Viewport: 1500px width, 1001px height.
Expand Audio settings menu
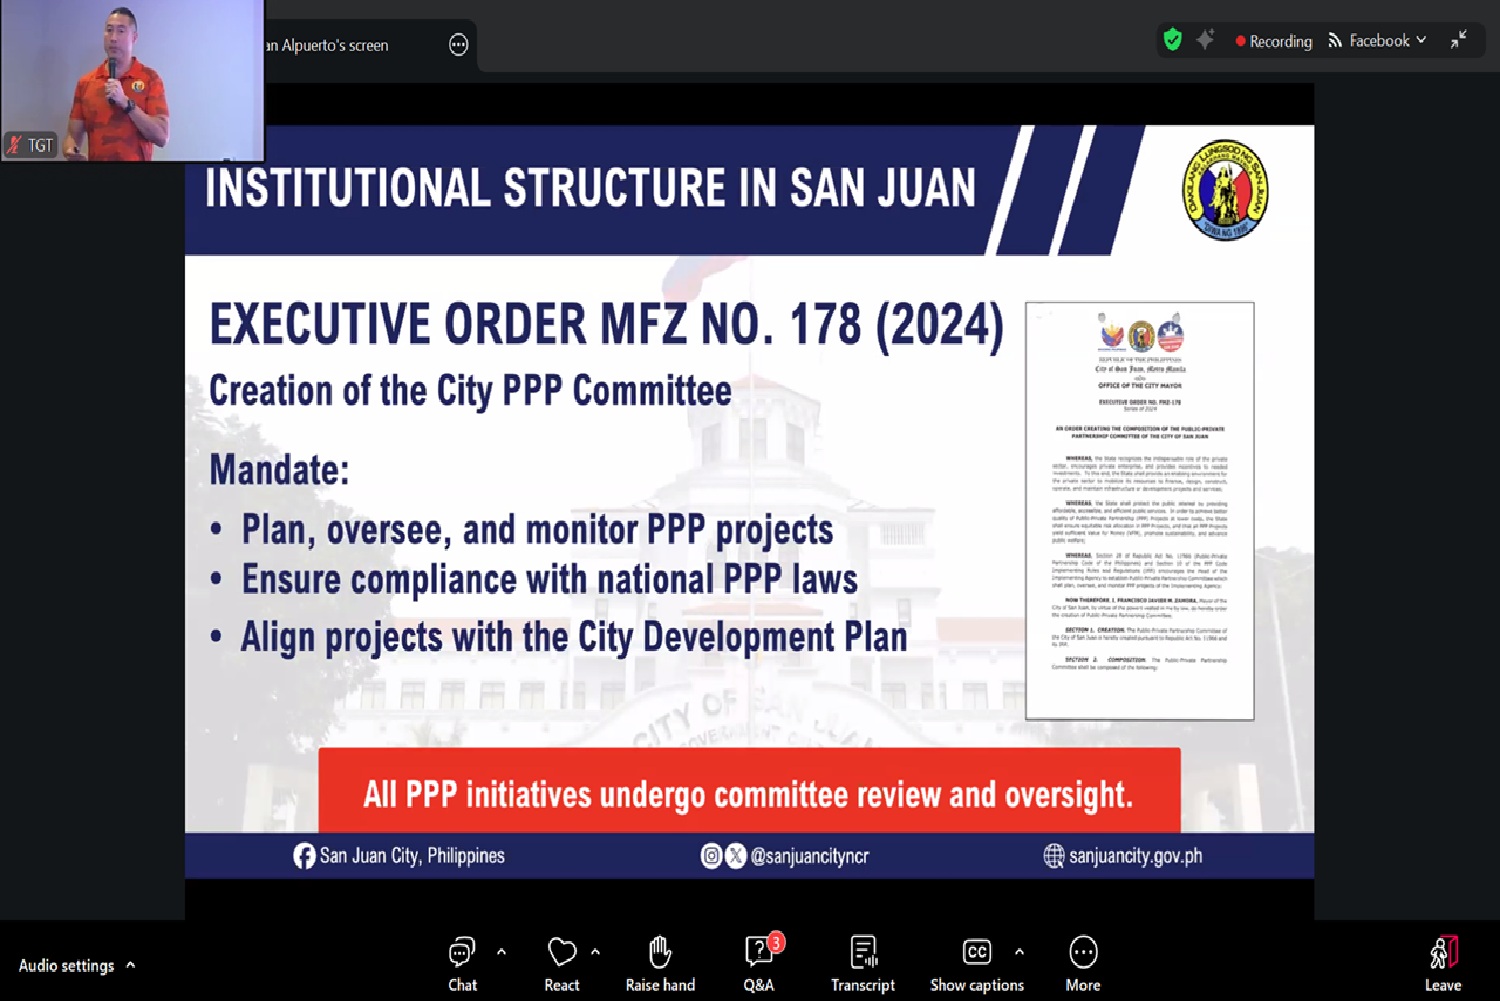pyautogui.click(x=131, y=965)
